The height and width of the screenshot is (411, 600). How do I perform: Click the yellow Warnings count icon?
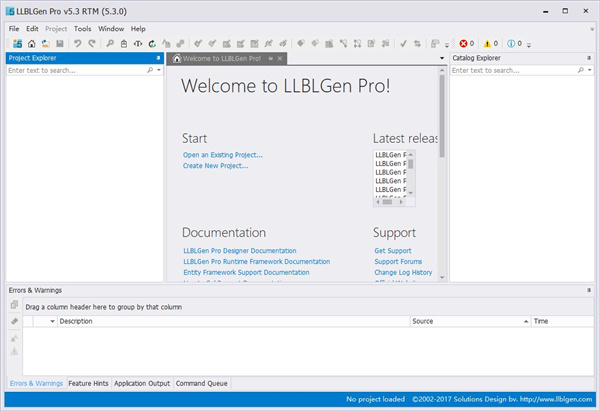[490, 44]
